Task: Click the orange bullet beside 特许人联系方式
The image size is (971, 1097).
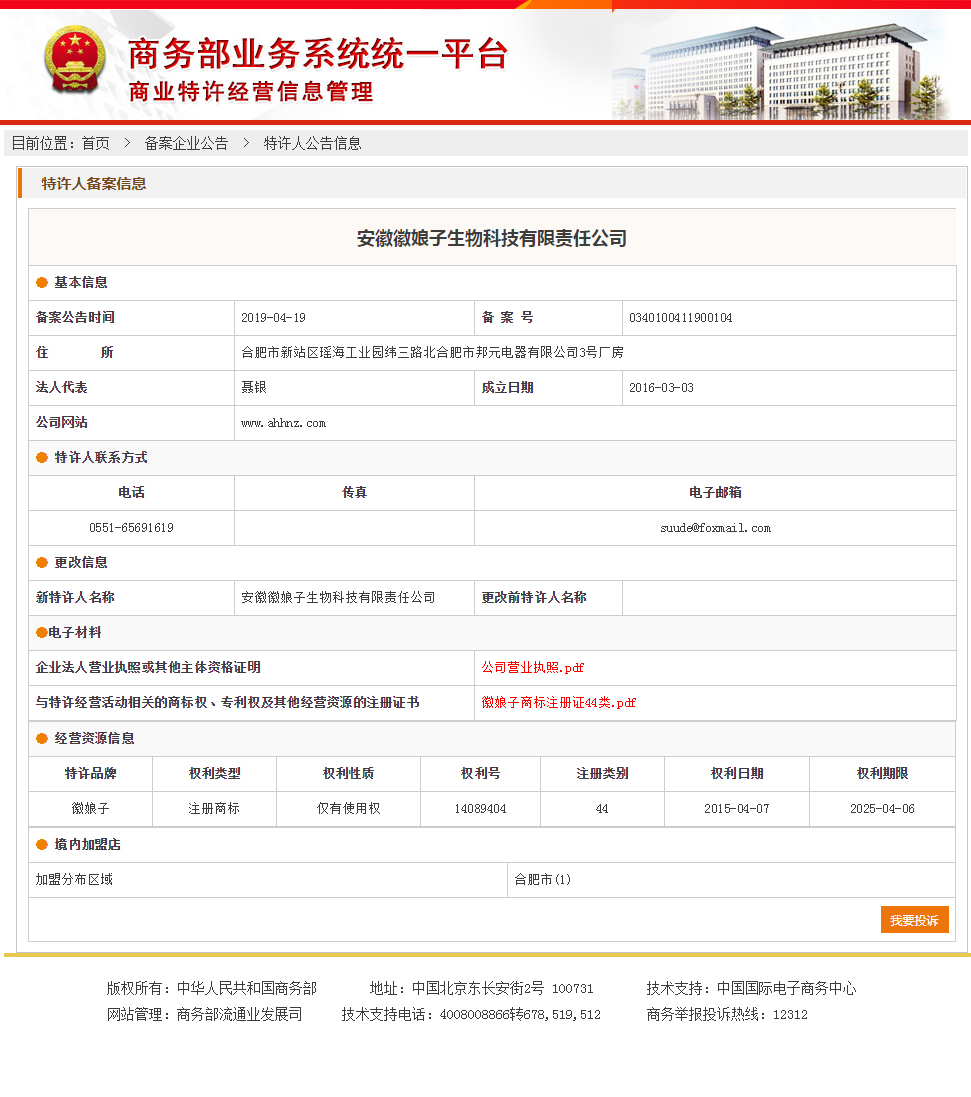Action: (x=42, y=458)
